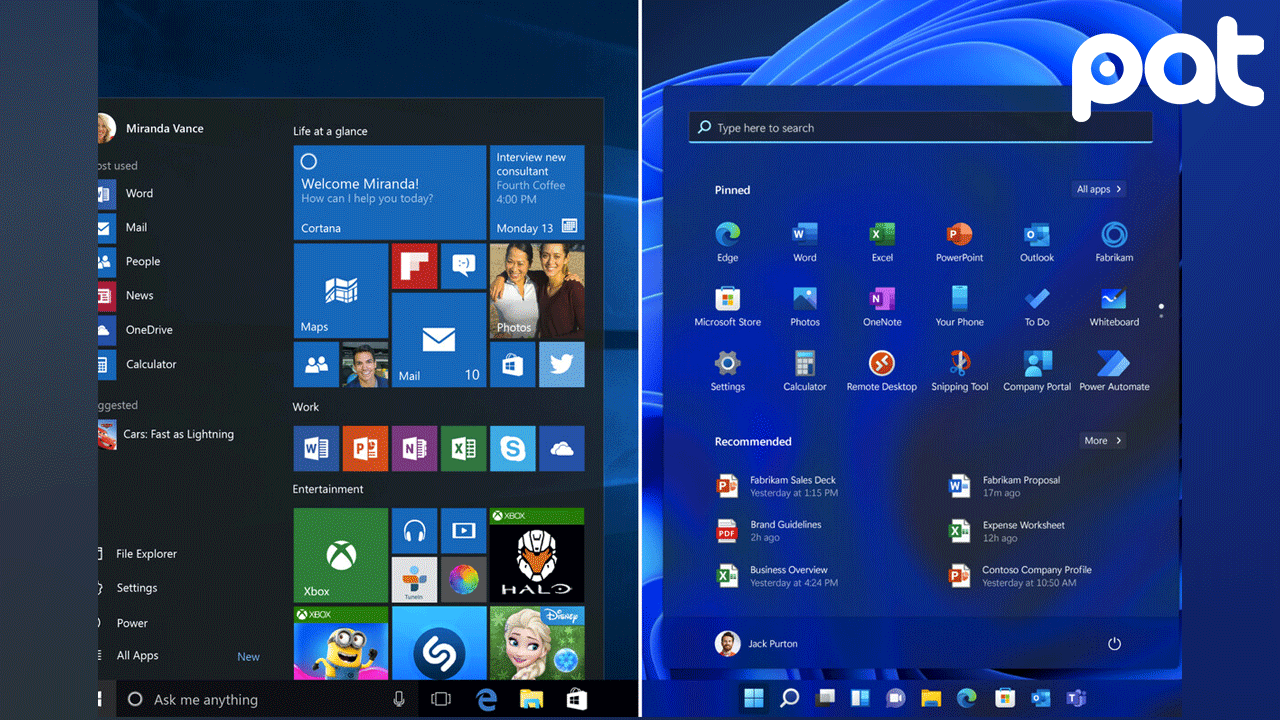Screen dimensions: 1280x720
Task: Open the Store tile in Life at a glance
Action: coord(512,364)
